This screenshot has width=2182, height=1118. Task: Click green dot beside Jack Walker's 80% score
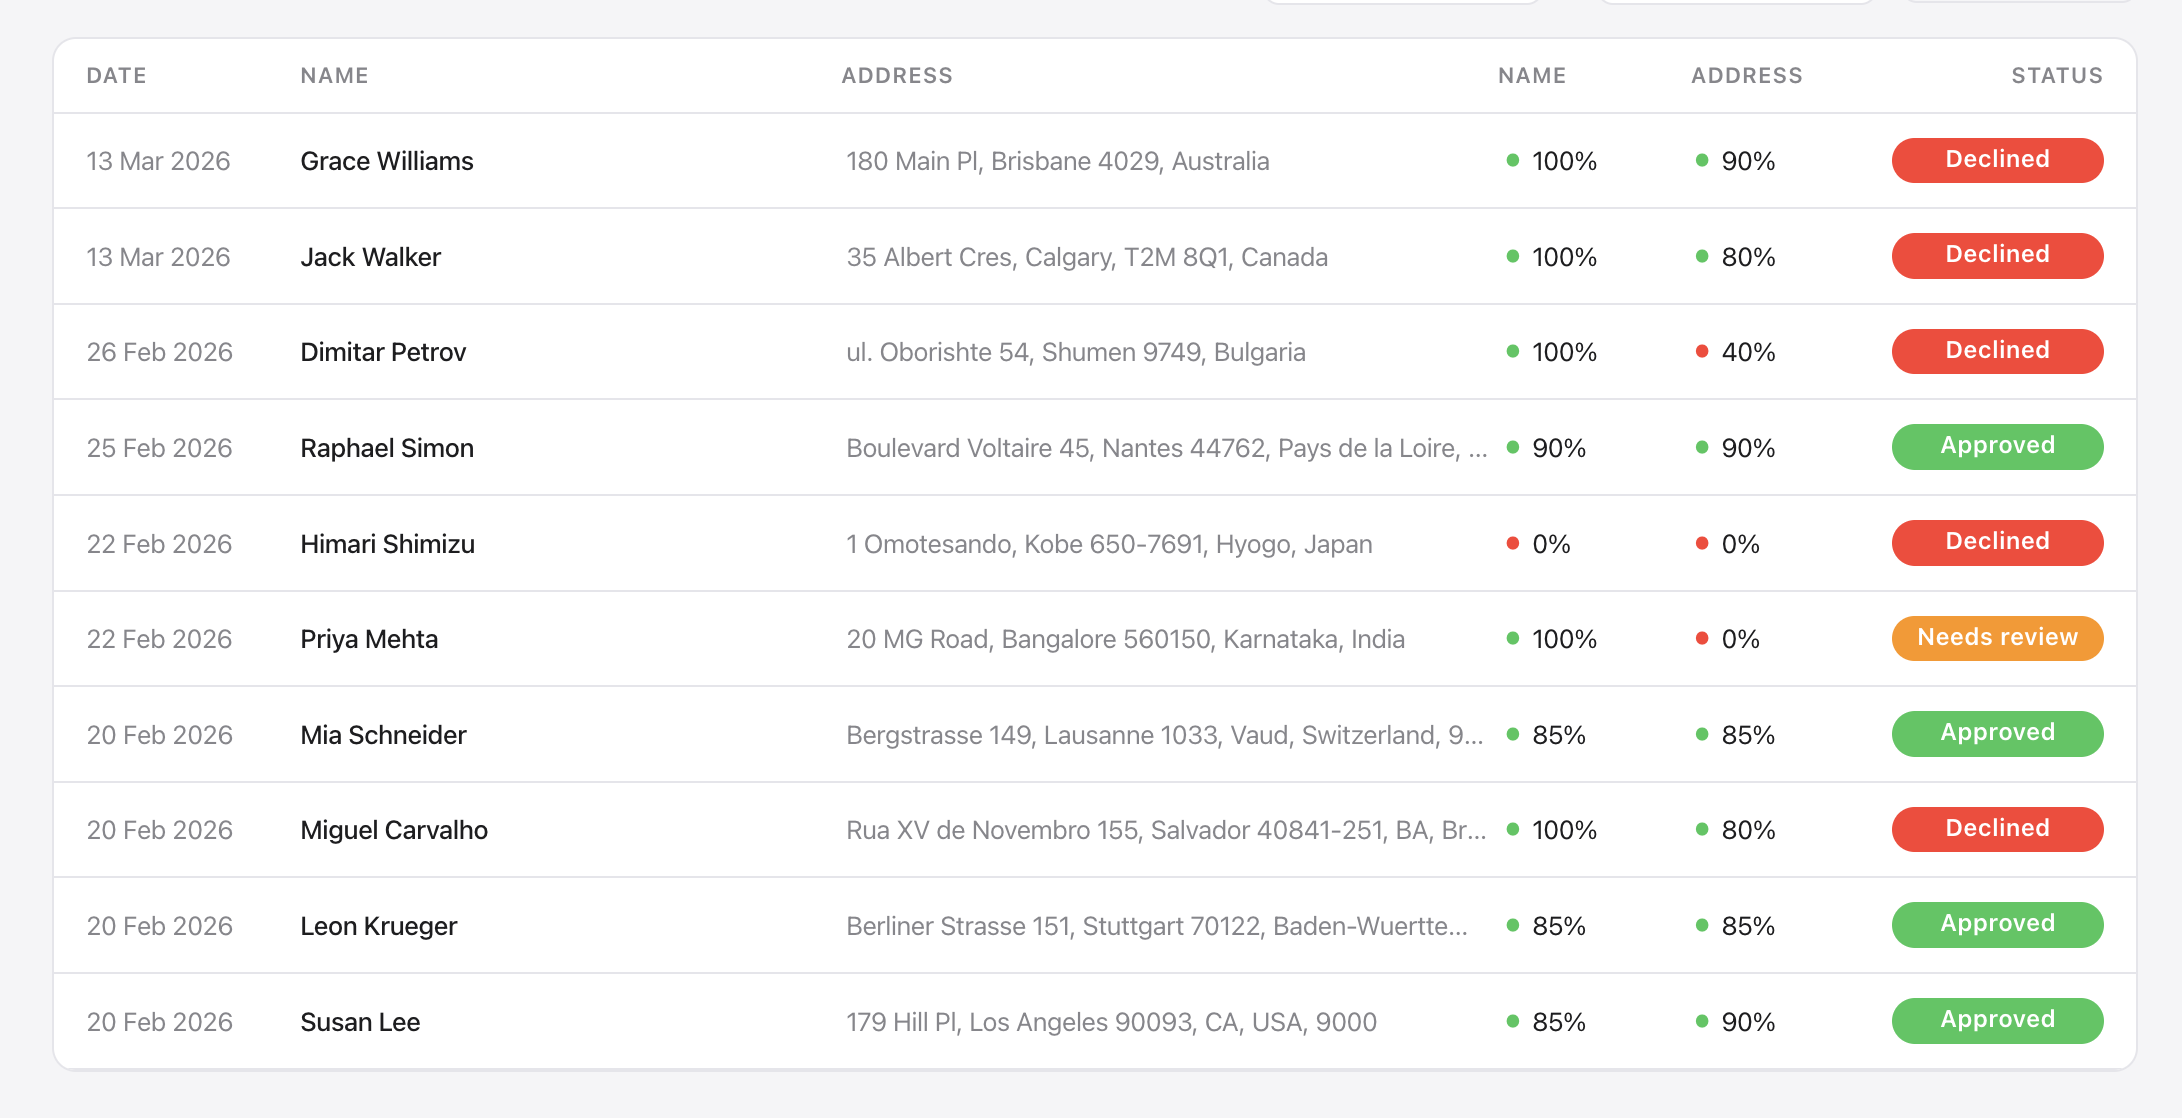(x=1702, y=256)
